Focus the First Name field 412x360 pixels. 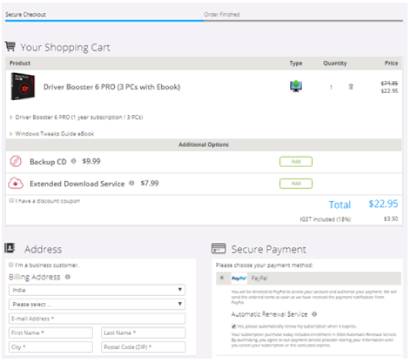click(x=51, y=333)
